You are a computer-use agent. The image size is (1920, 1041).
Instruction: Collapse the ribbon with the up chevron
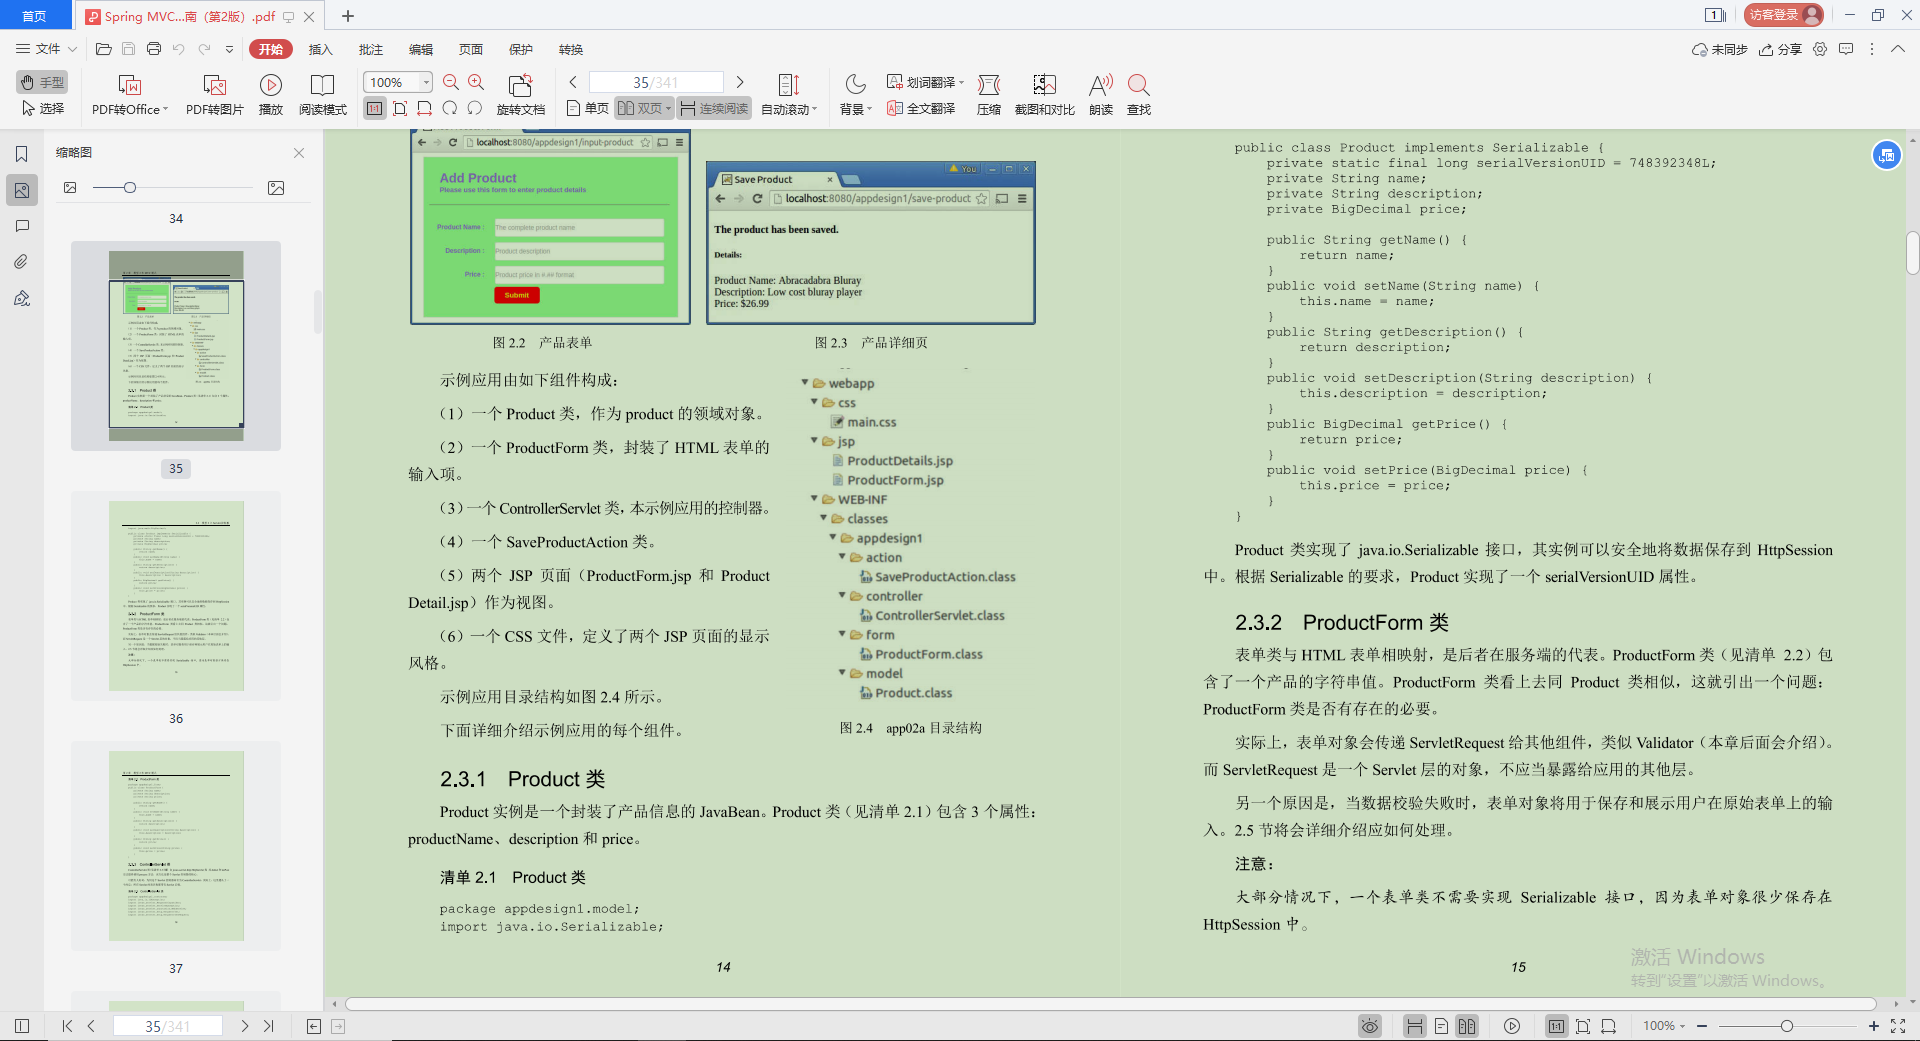point(1898,49)
